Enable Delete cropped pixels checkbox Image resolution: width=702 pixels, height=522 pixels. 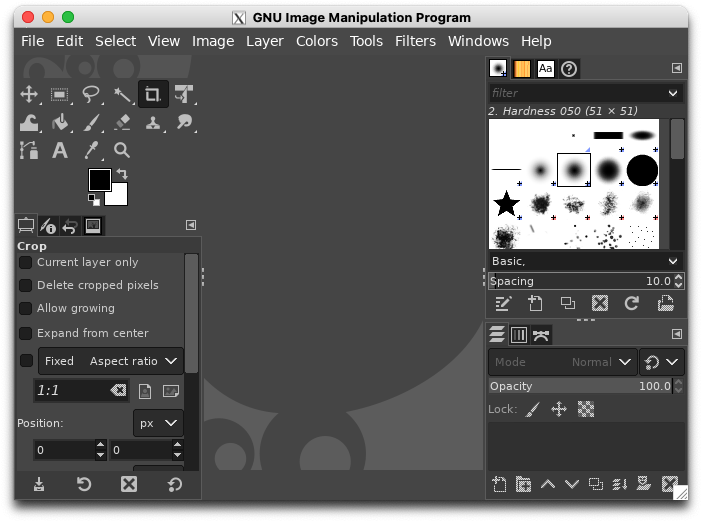coord(26,285)
